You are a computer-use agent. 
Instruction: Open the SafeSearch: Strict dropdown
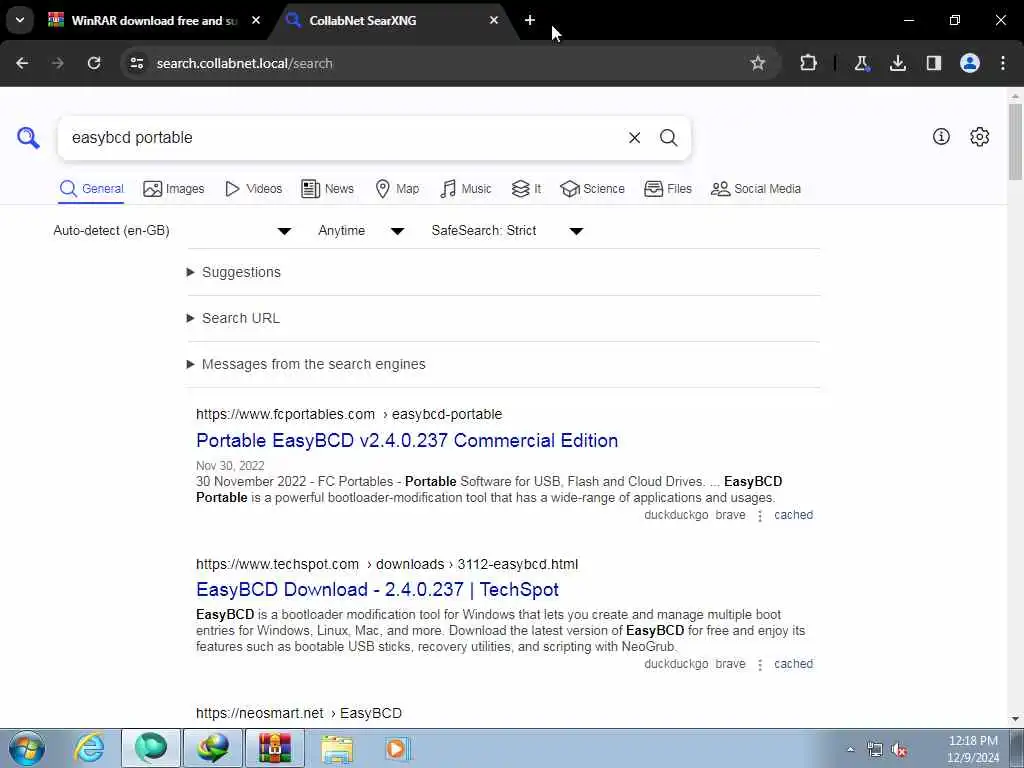(x=507, y=231)
